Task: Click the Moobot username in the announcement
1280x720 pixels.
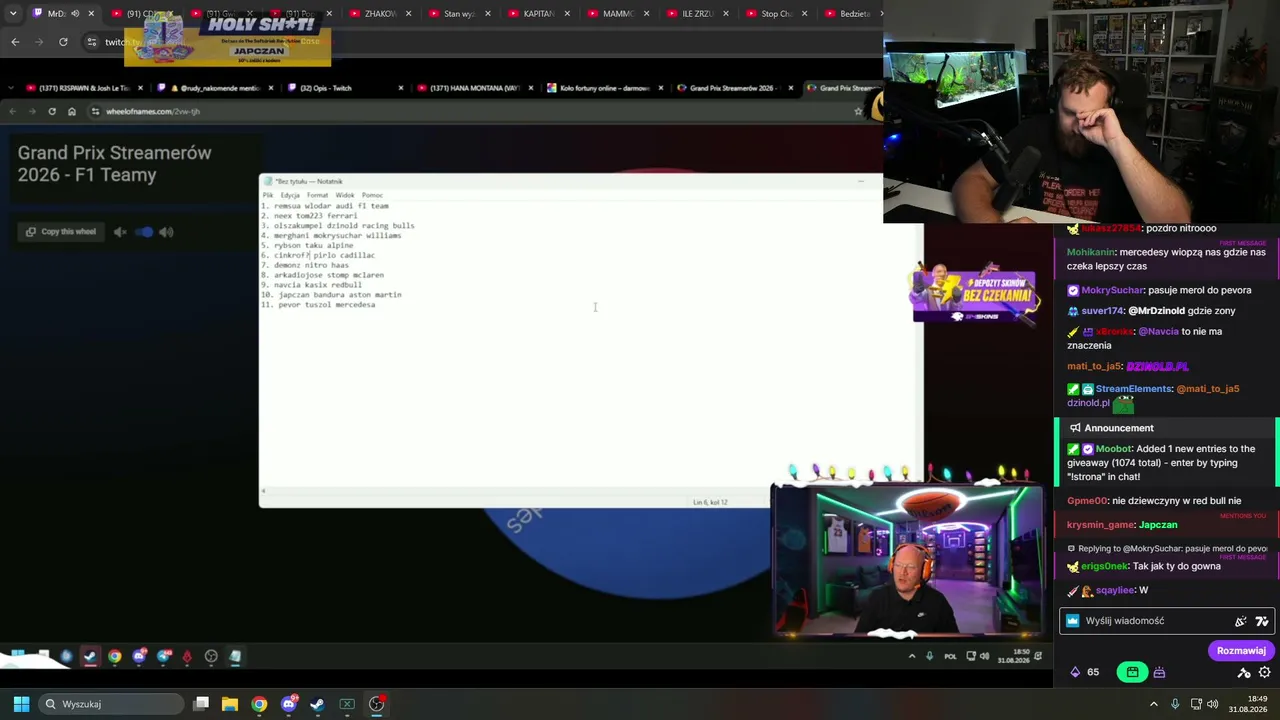Action: [x=1114, y=449]
